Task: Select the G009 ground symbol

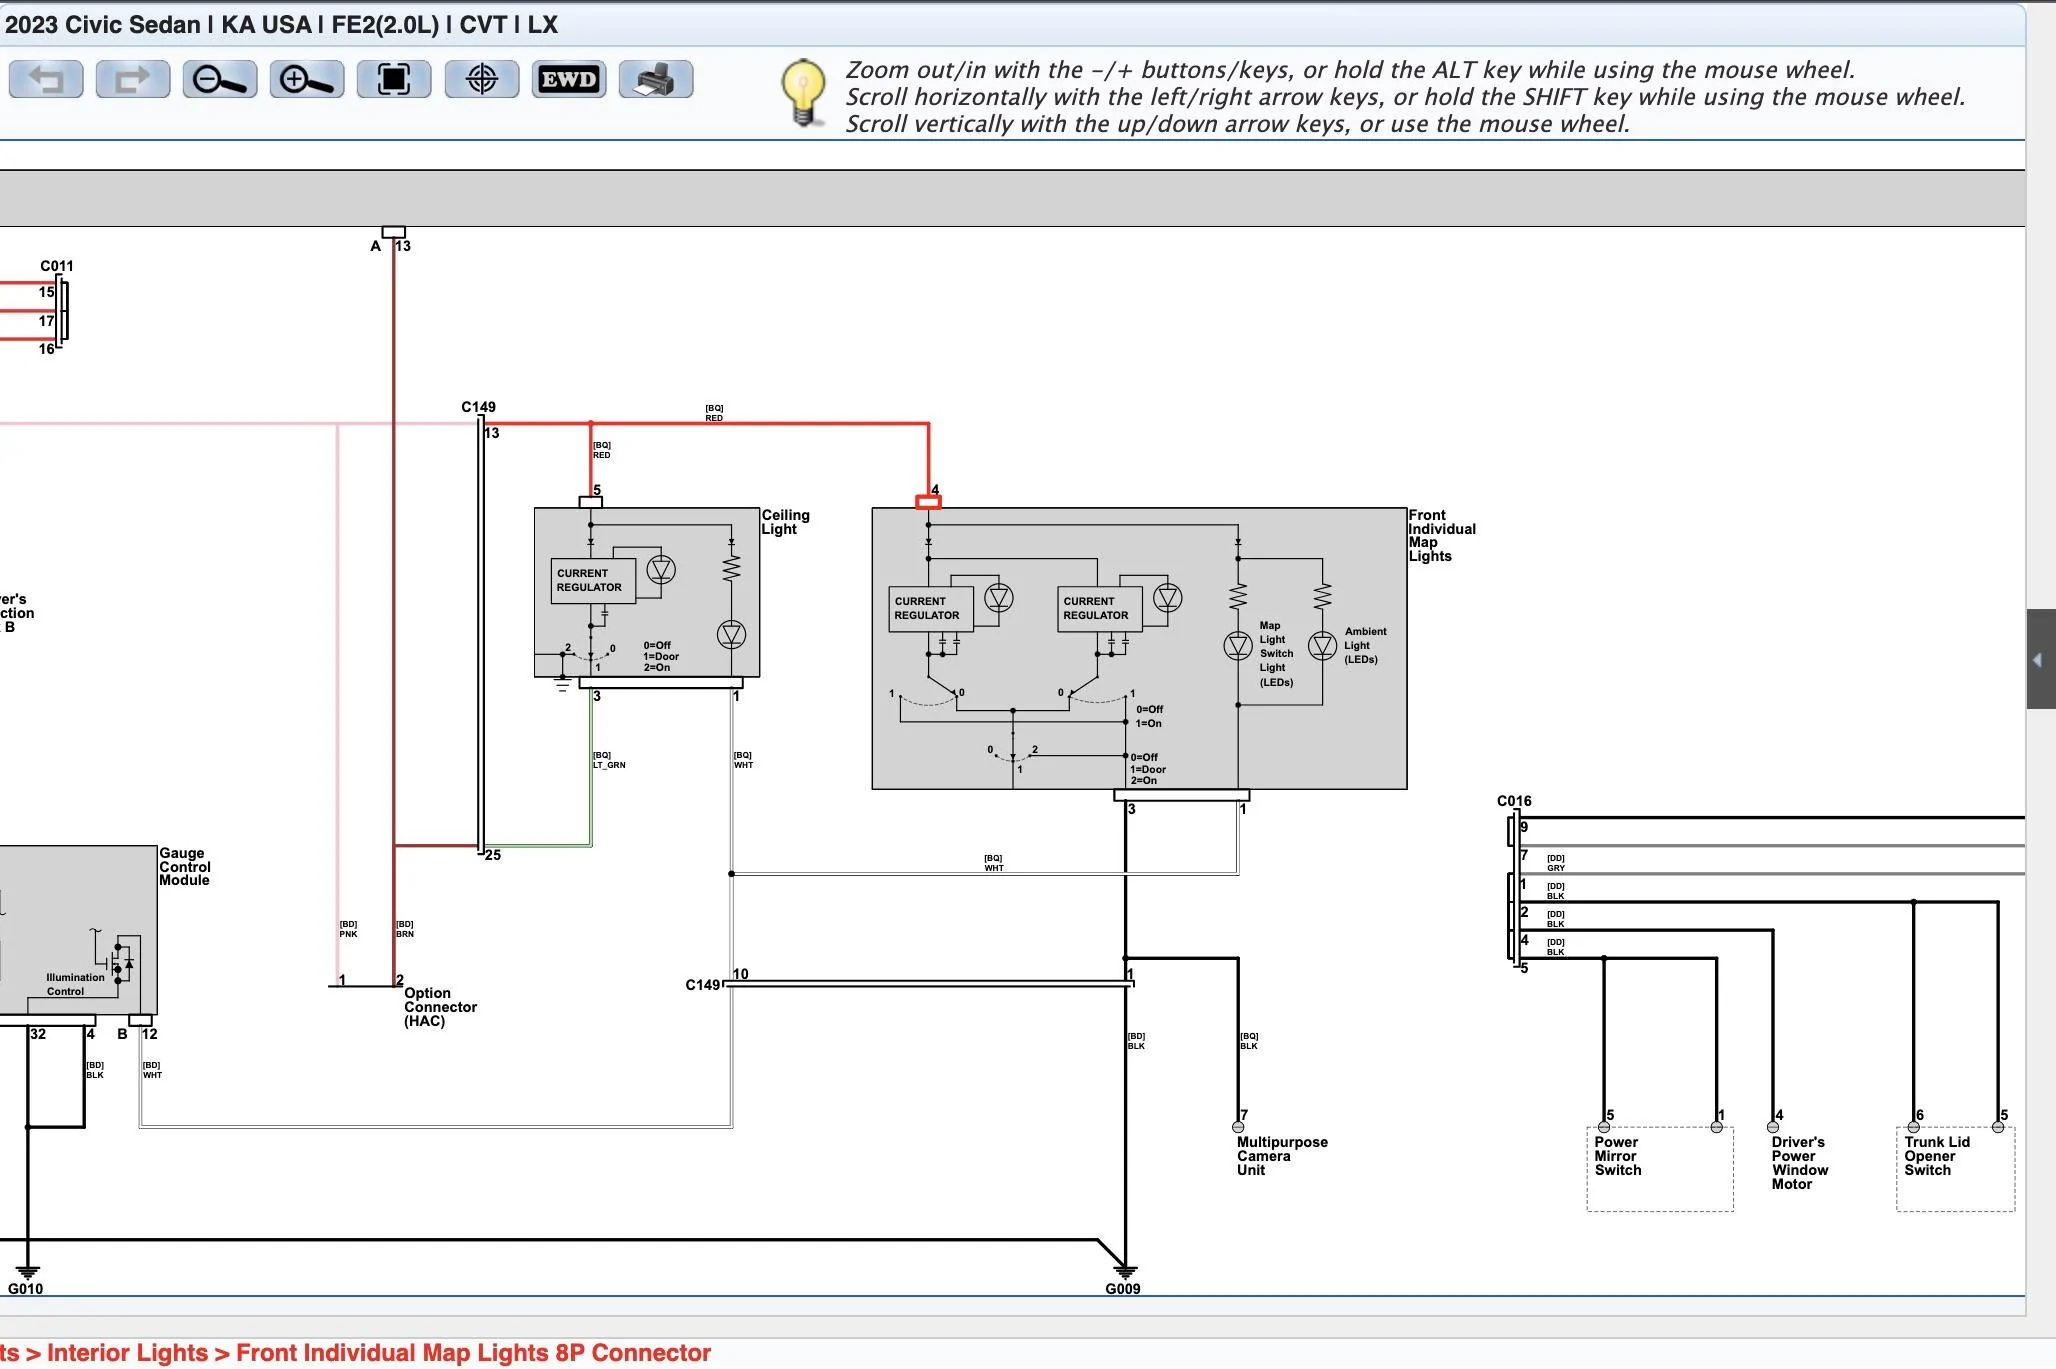Action: (x=1124, y=1273)
